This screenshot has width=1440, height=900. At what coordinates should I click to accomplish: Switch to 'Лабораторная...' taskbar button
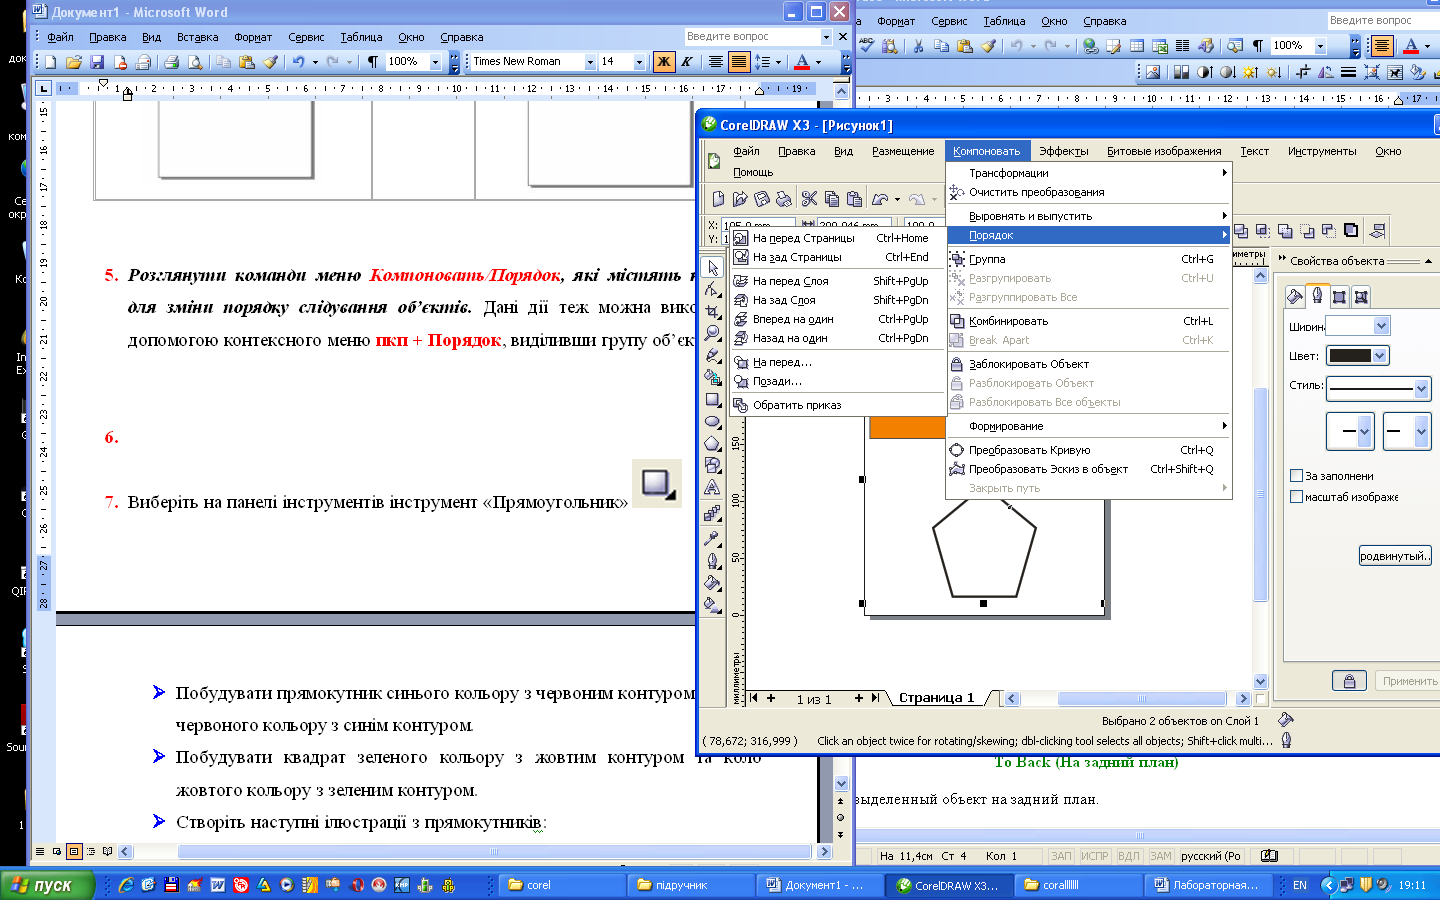(x=1208, y=885)
